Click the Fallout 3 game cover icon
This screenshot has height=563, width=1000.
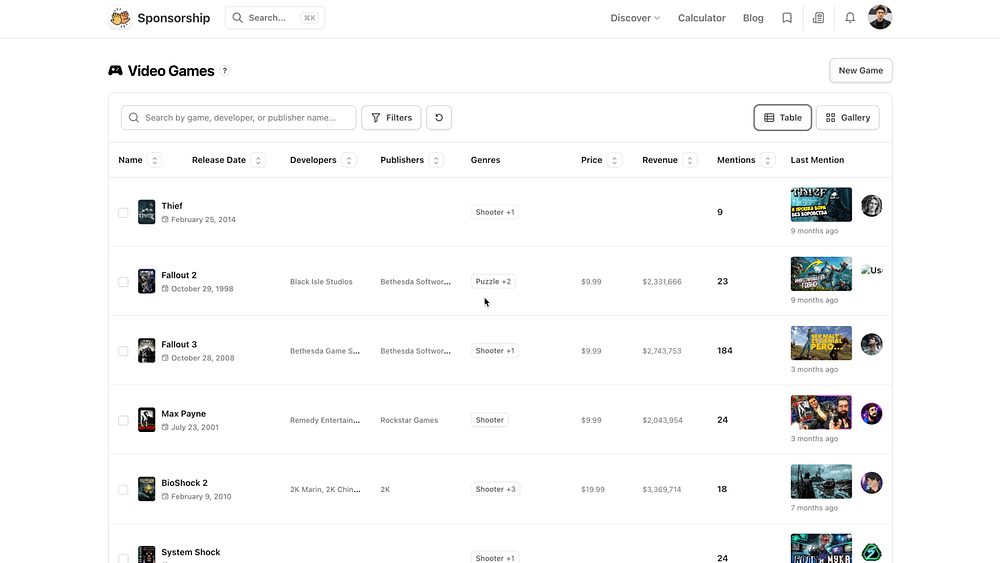147,351
